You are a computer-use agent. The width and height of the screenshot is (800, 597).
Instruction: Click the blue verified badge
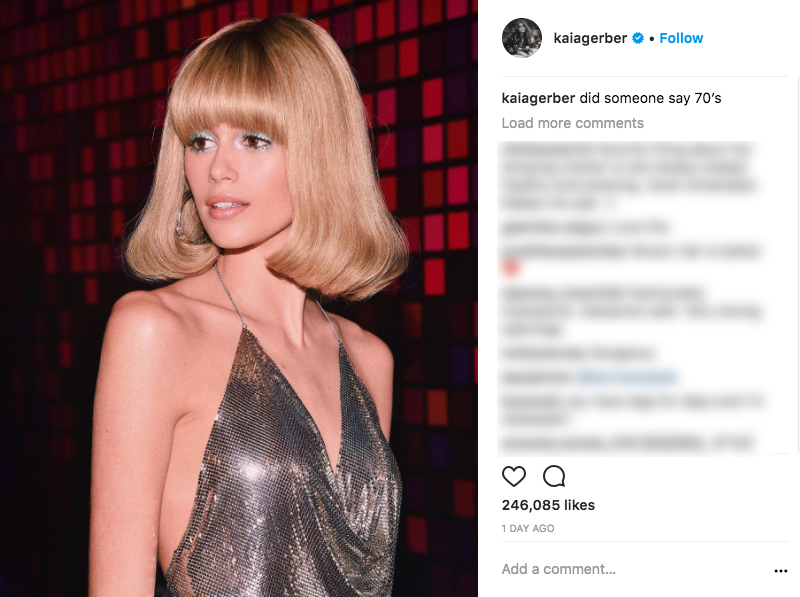[638, 38]
